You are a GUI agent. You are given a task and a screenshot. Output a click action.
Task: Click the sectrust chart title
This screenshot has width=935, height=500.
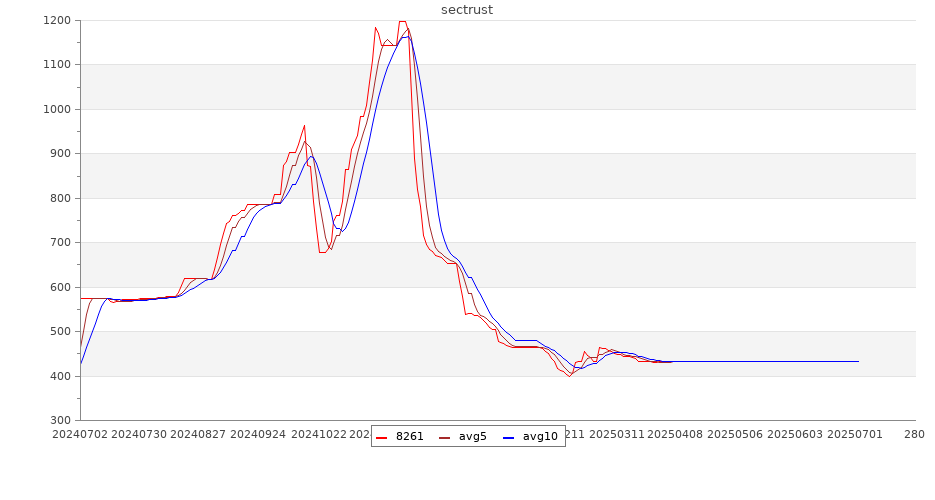467,10
